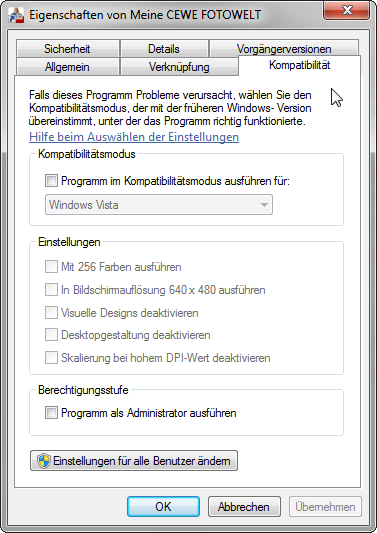Switch to the Sicherheit tab
Screen dimensions: 377x533
click(x=67, y=49)
